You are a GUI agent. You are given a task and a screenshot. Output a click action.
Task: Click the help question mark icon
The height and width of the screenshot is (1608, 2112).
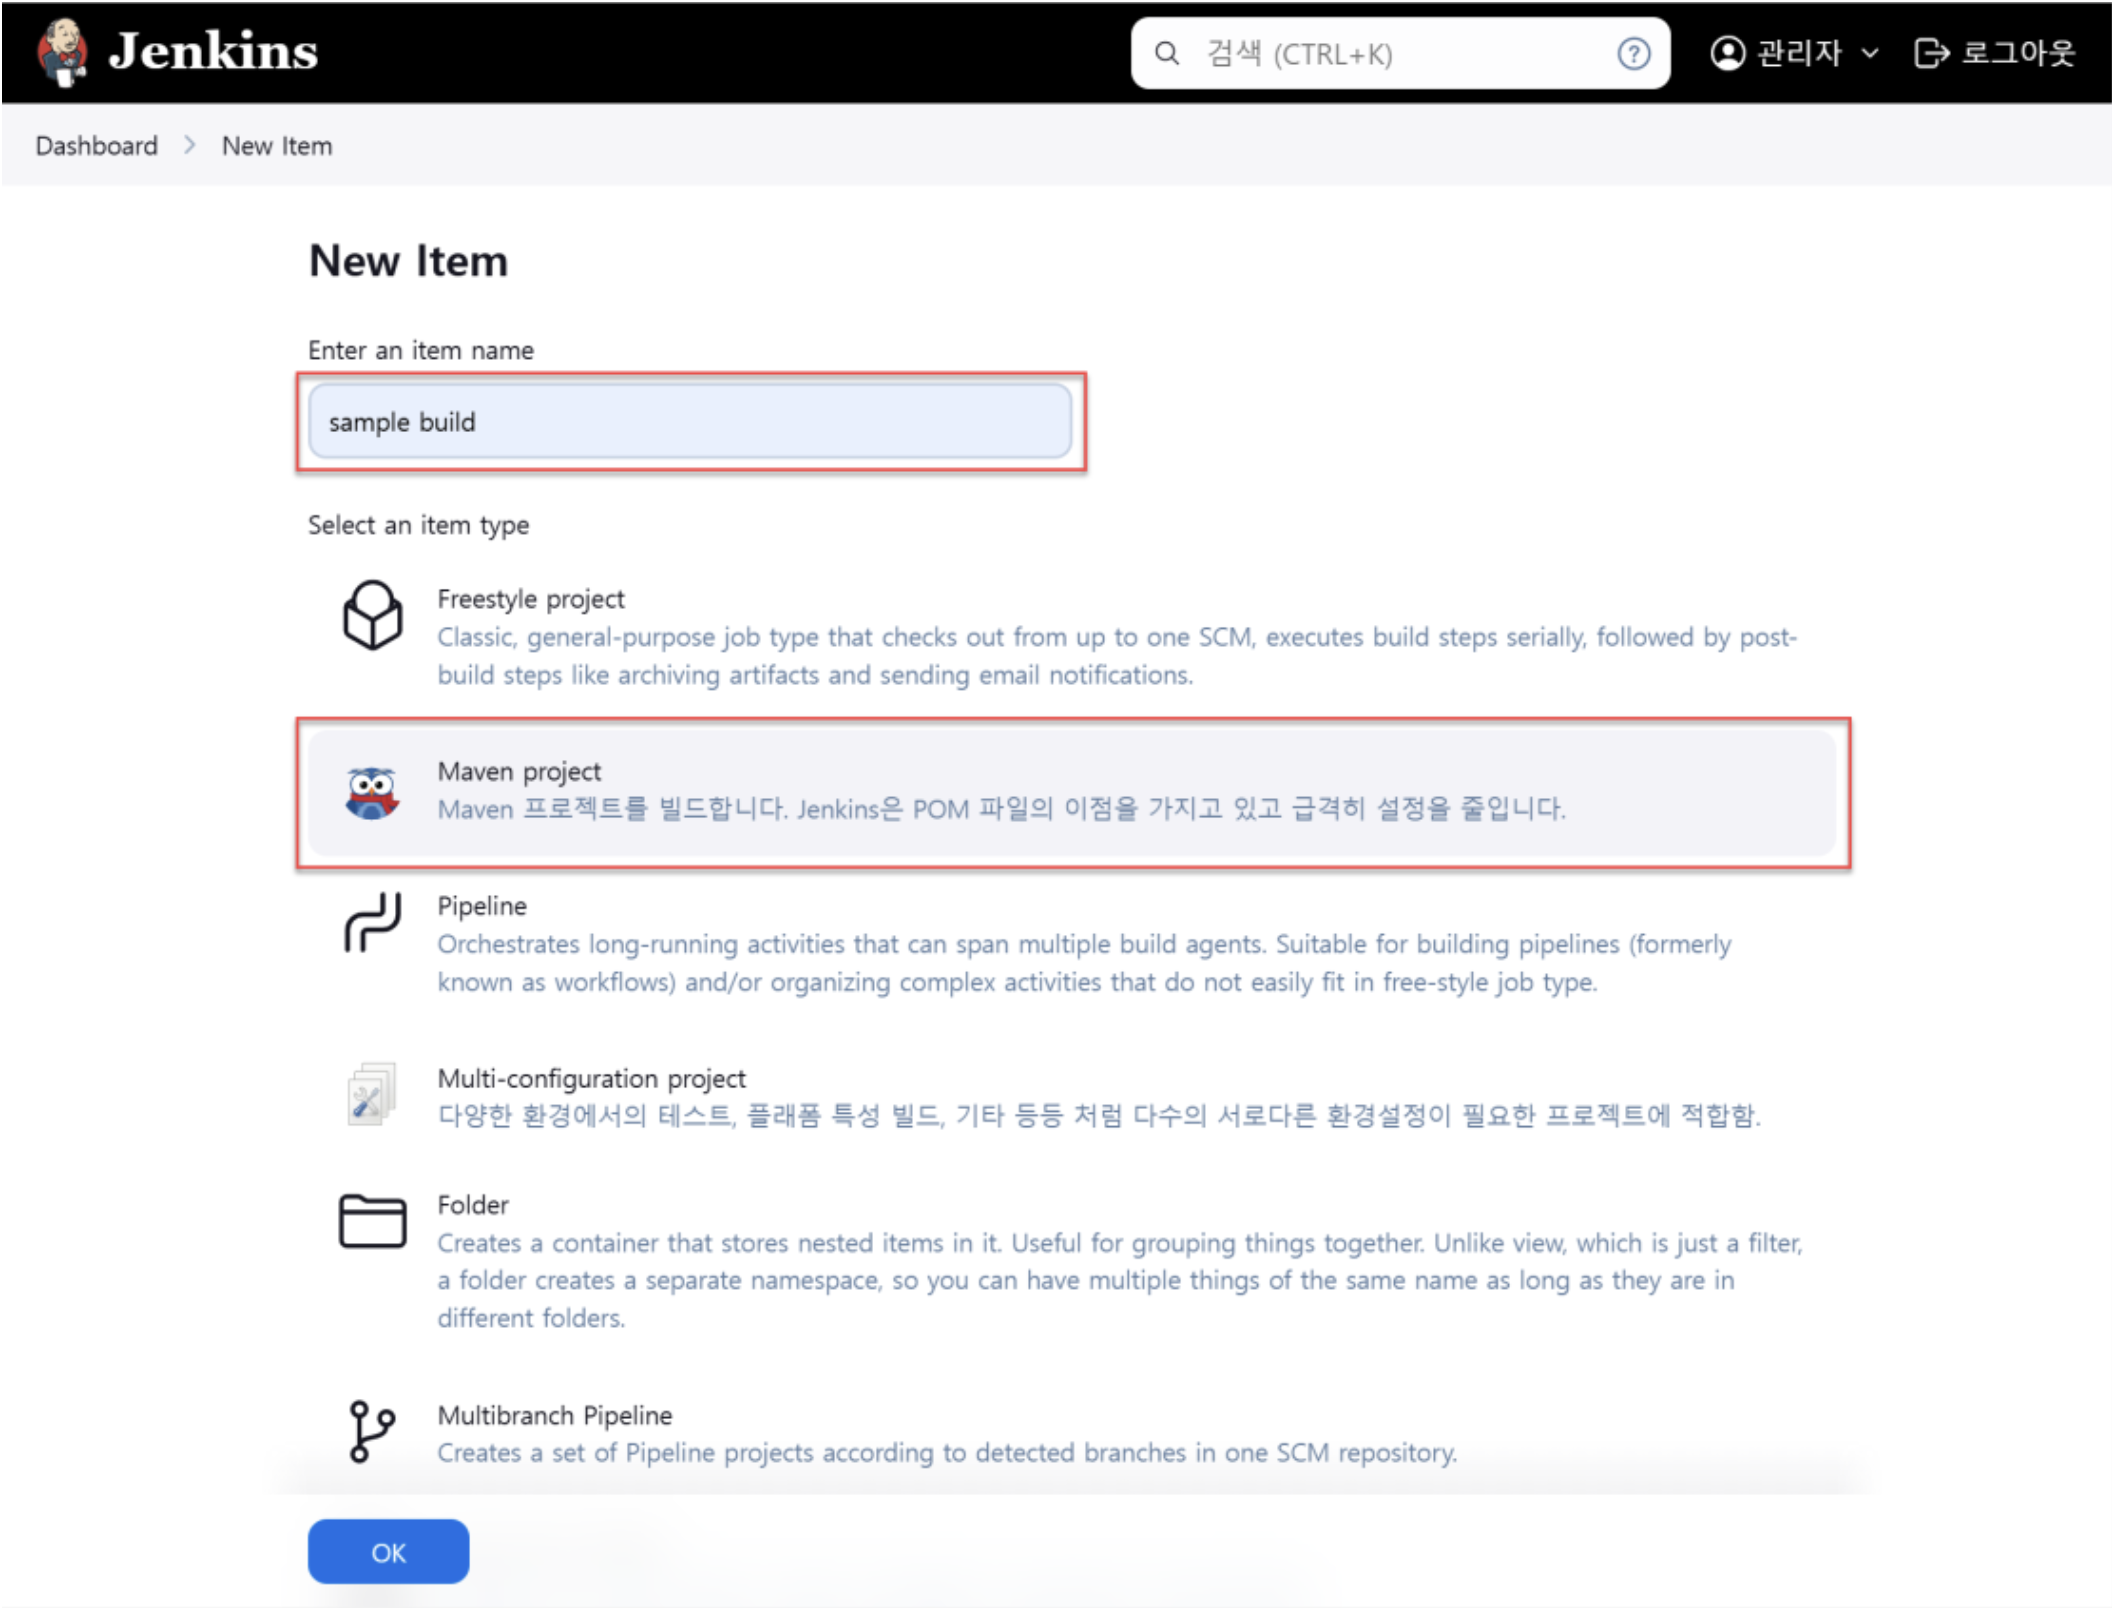(x=1634, y=54)
